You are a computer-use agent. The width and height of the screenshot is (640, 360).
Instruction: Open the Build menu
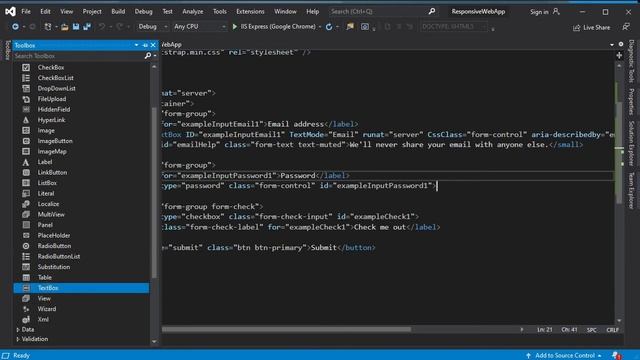pyautogui.click(x=118, y=11)
